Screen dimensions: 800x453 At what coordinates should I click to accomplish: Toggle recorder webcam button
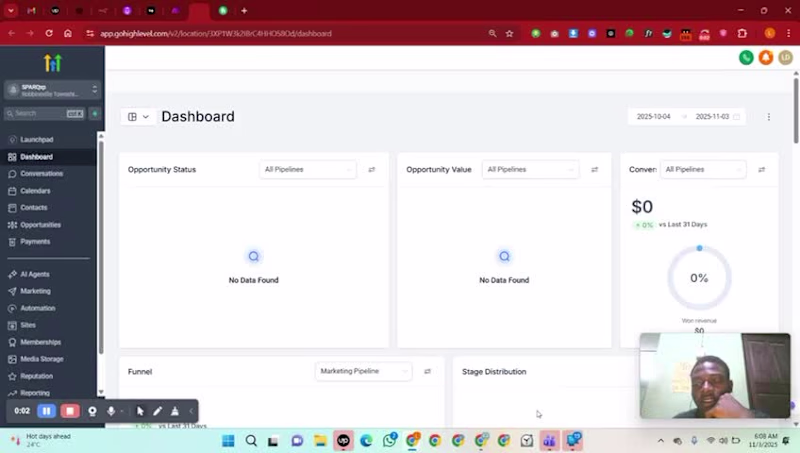92,411
